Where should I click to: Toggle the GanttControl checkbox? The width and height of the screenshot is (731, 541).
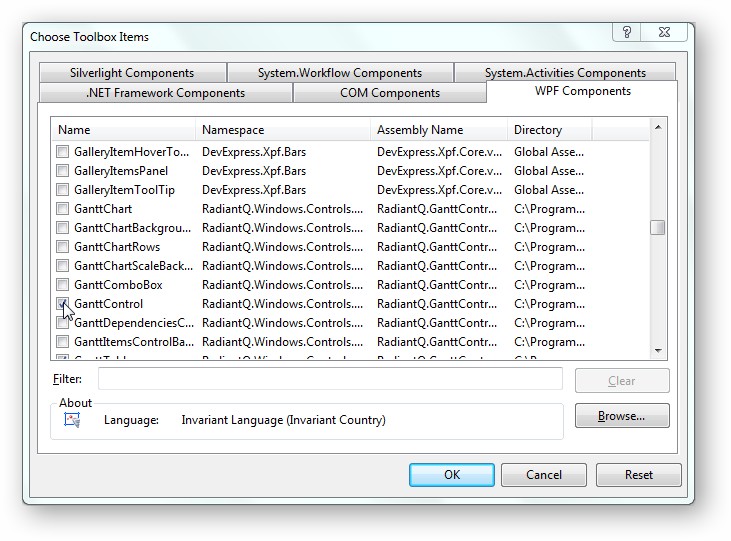tap(63, 304)
